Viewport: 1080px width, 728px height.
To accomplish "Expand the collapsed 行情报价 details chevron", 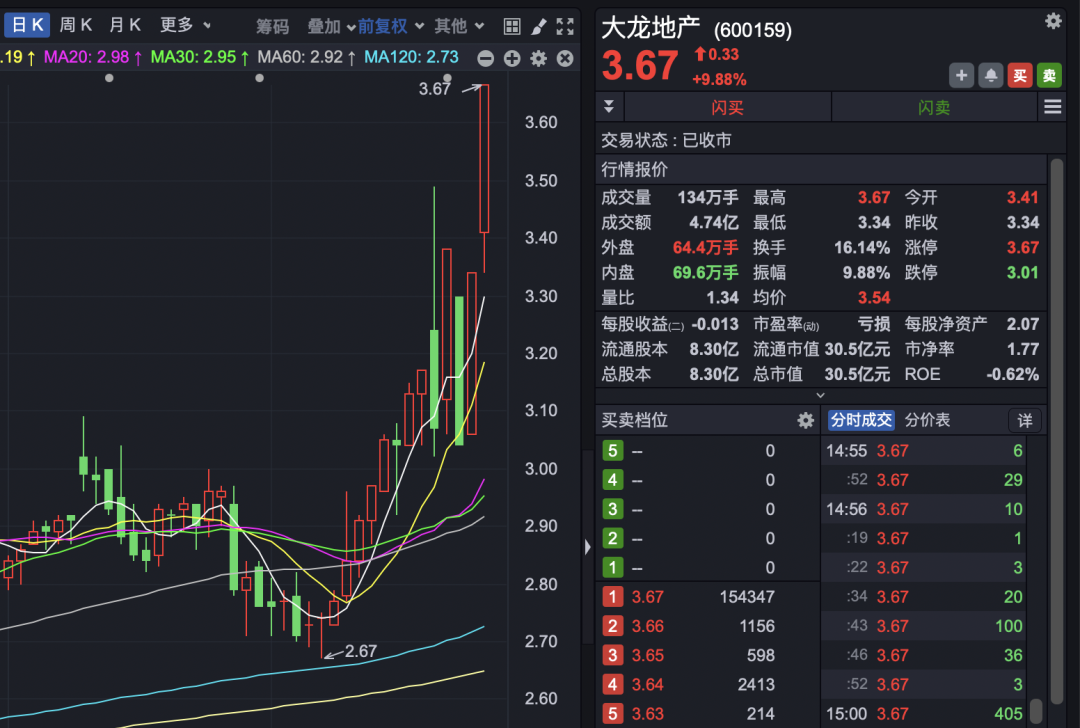I will pos(822,396).
